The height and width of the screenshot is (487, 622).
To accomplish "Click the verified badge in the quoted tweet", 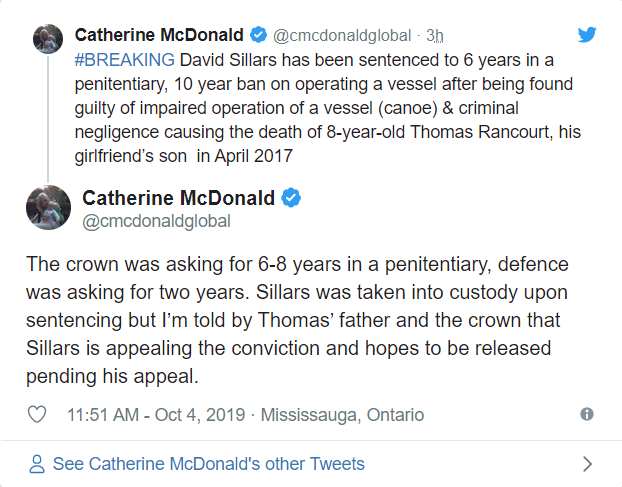I will (x=258, y=36).
